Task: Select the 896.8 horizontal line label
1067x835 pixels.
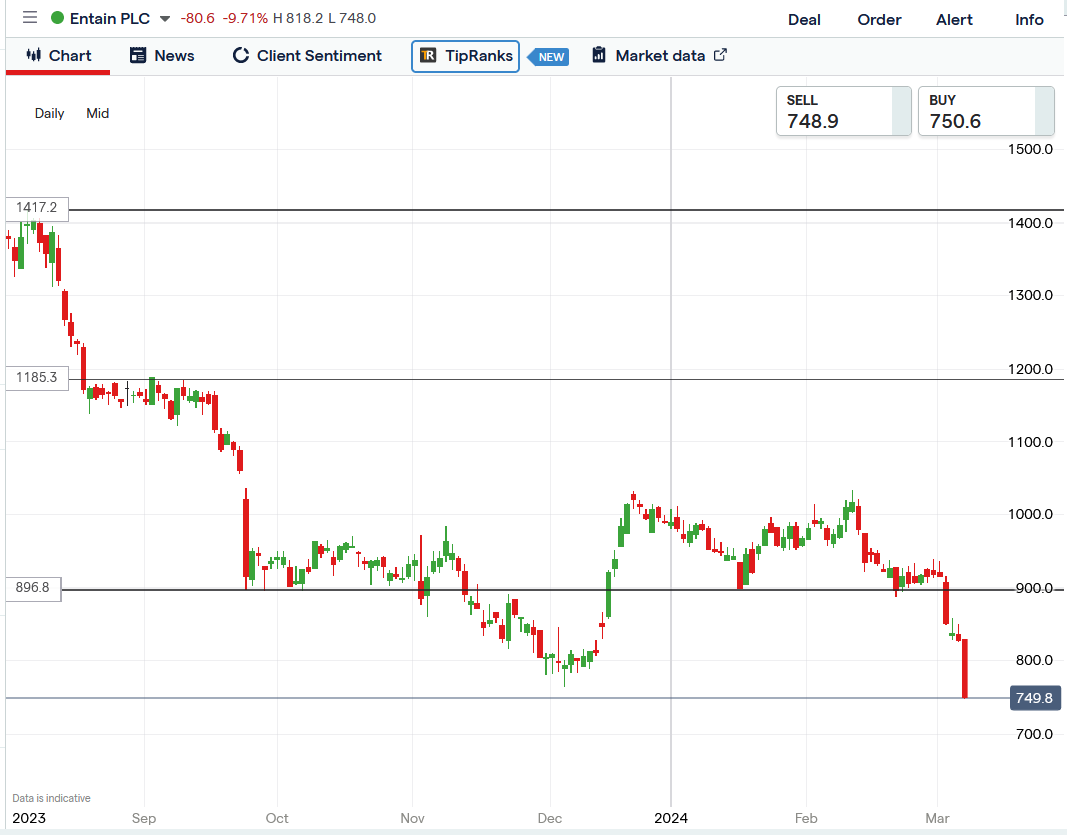Action: (33, 587)
